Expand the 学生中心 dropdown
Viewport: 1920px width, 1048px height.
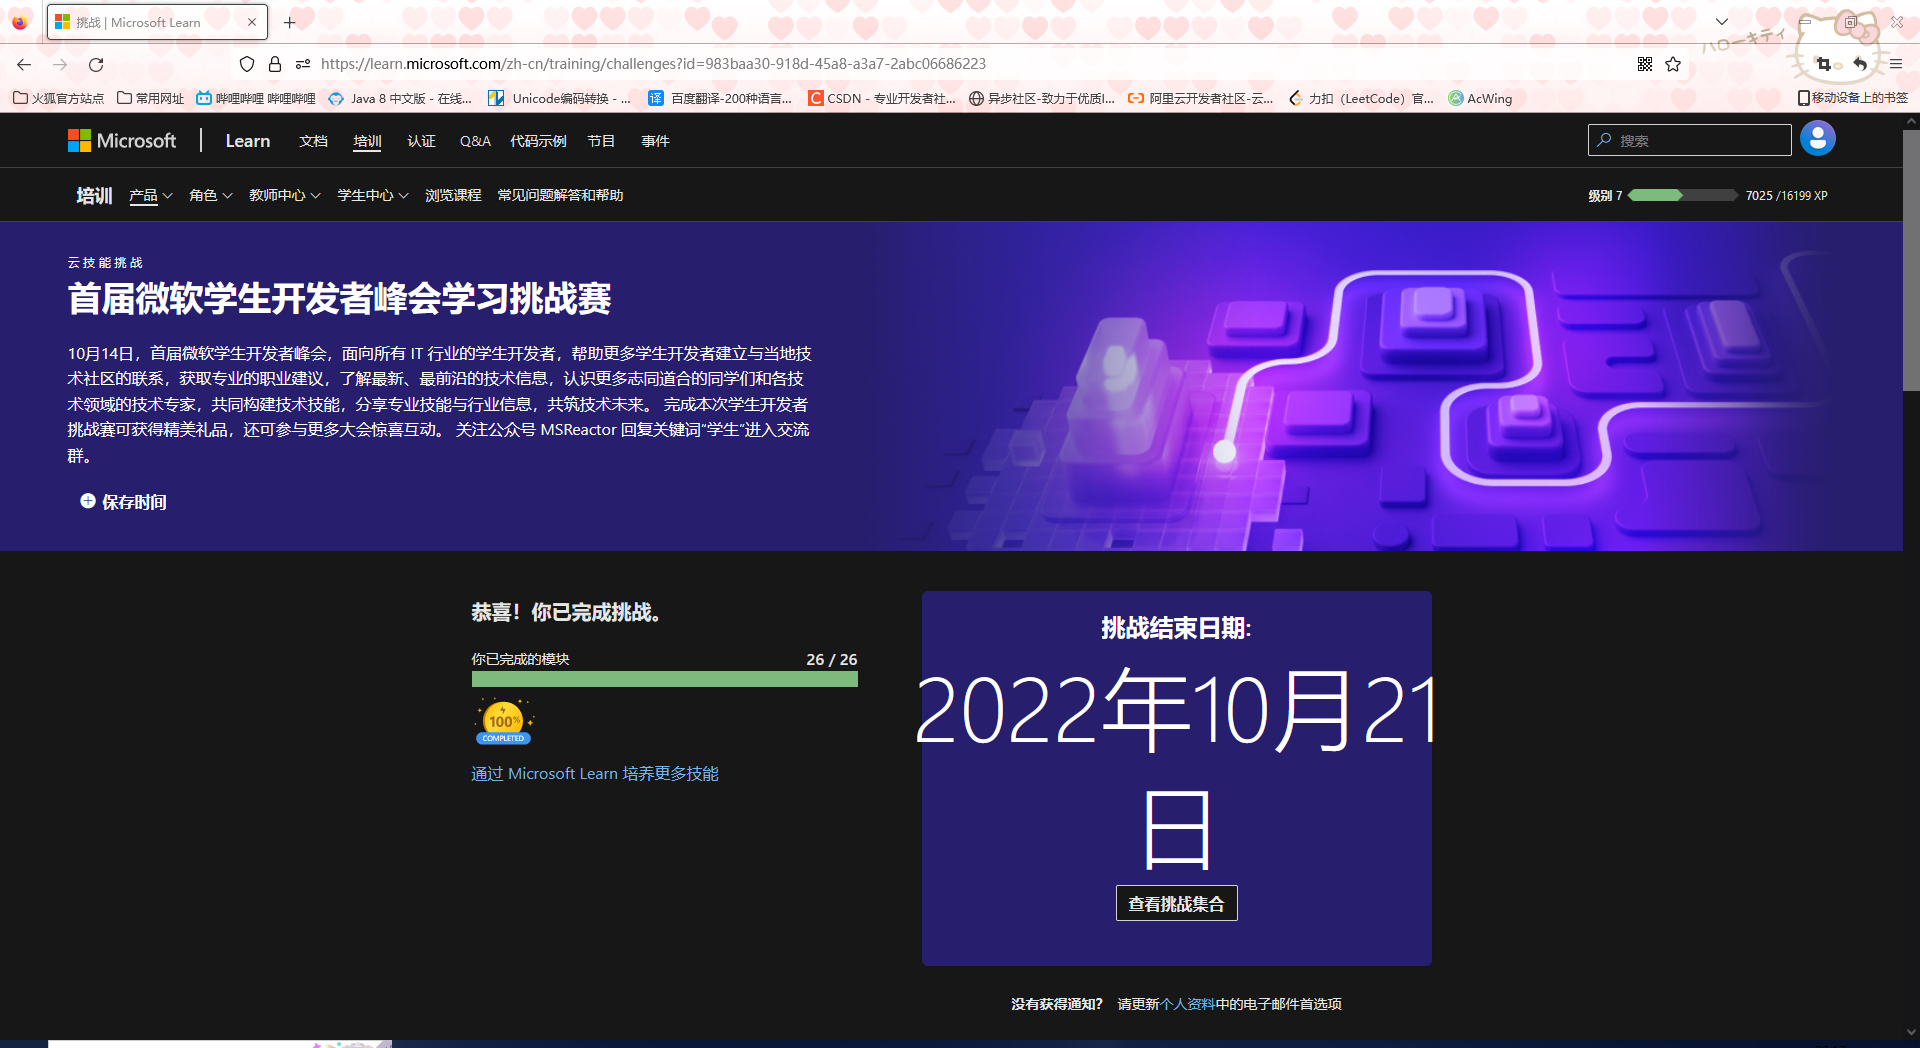[x=373, y=195]
